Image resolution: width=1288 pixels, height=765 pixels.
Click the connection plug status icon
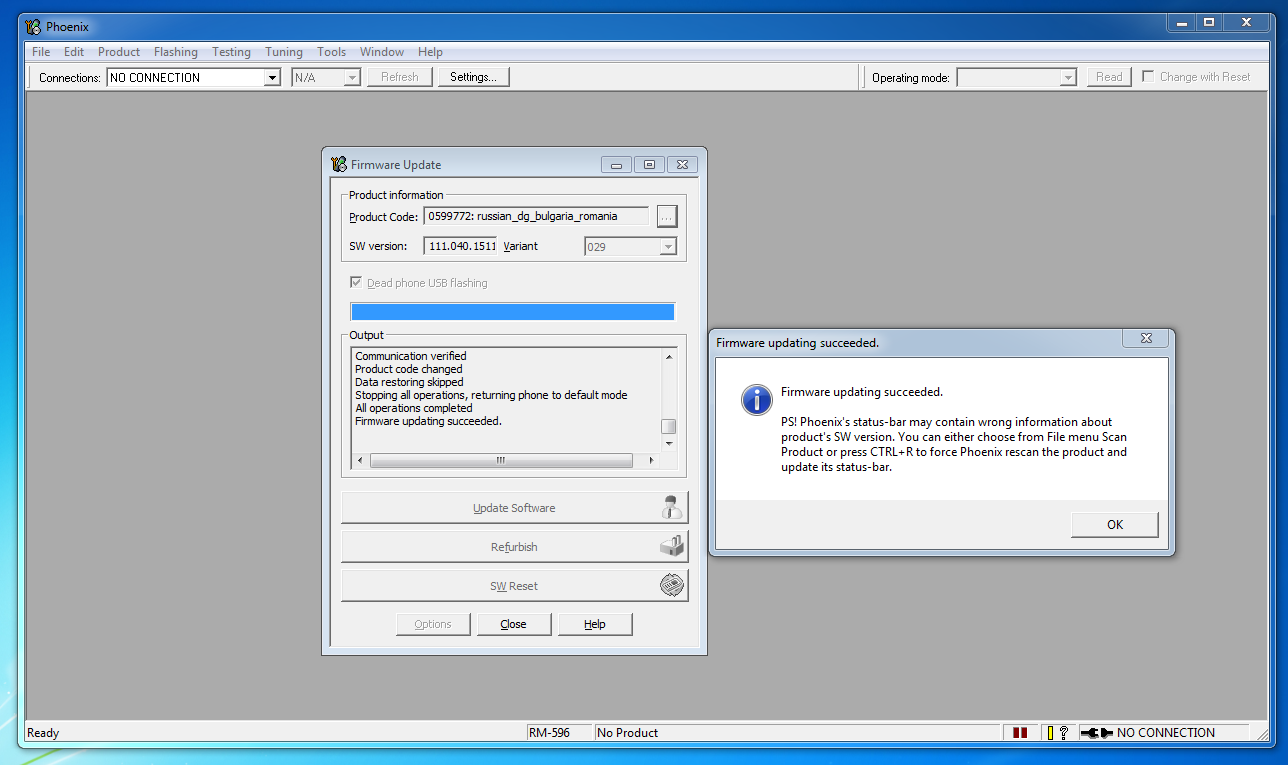(x=1097, y=733)
